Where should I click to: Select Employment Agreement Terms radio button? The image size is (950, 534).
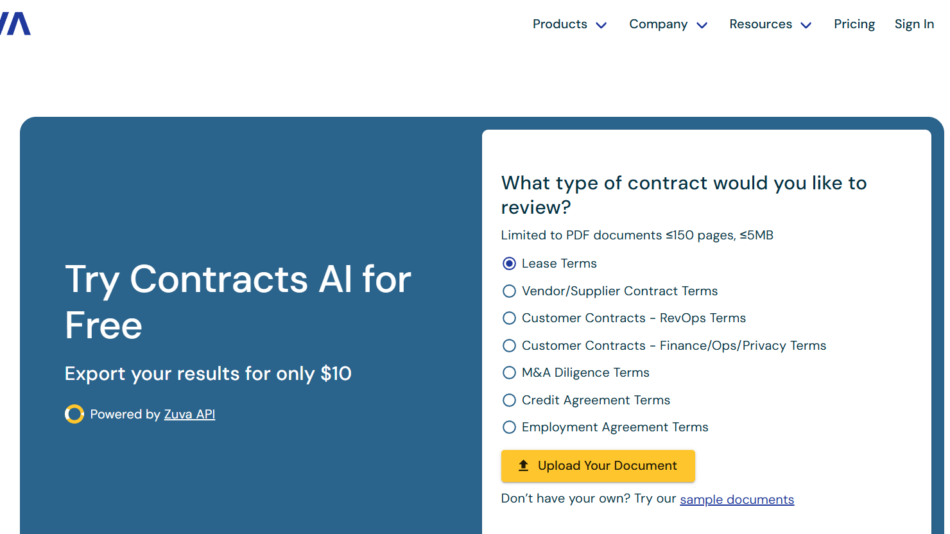509,427
